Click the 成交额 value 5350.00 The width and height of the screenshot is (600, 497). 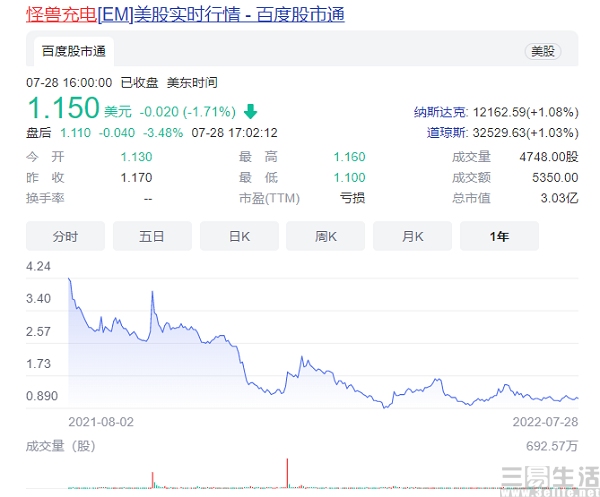(555, 178)
